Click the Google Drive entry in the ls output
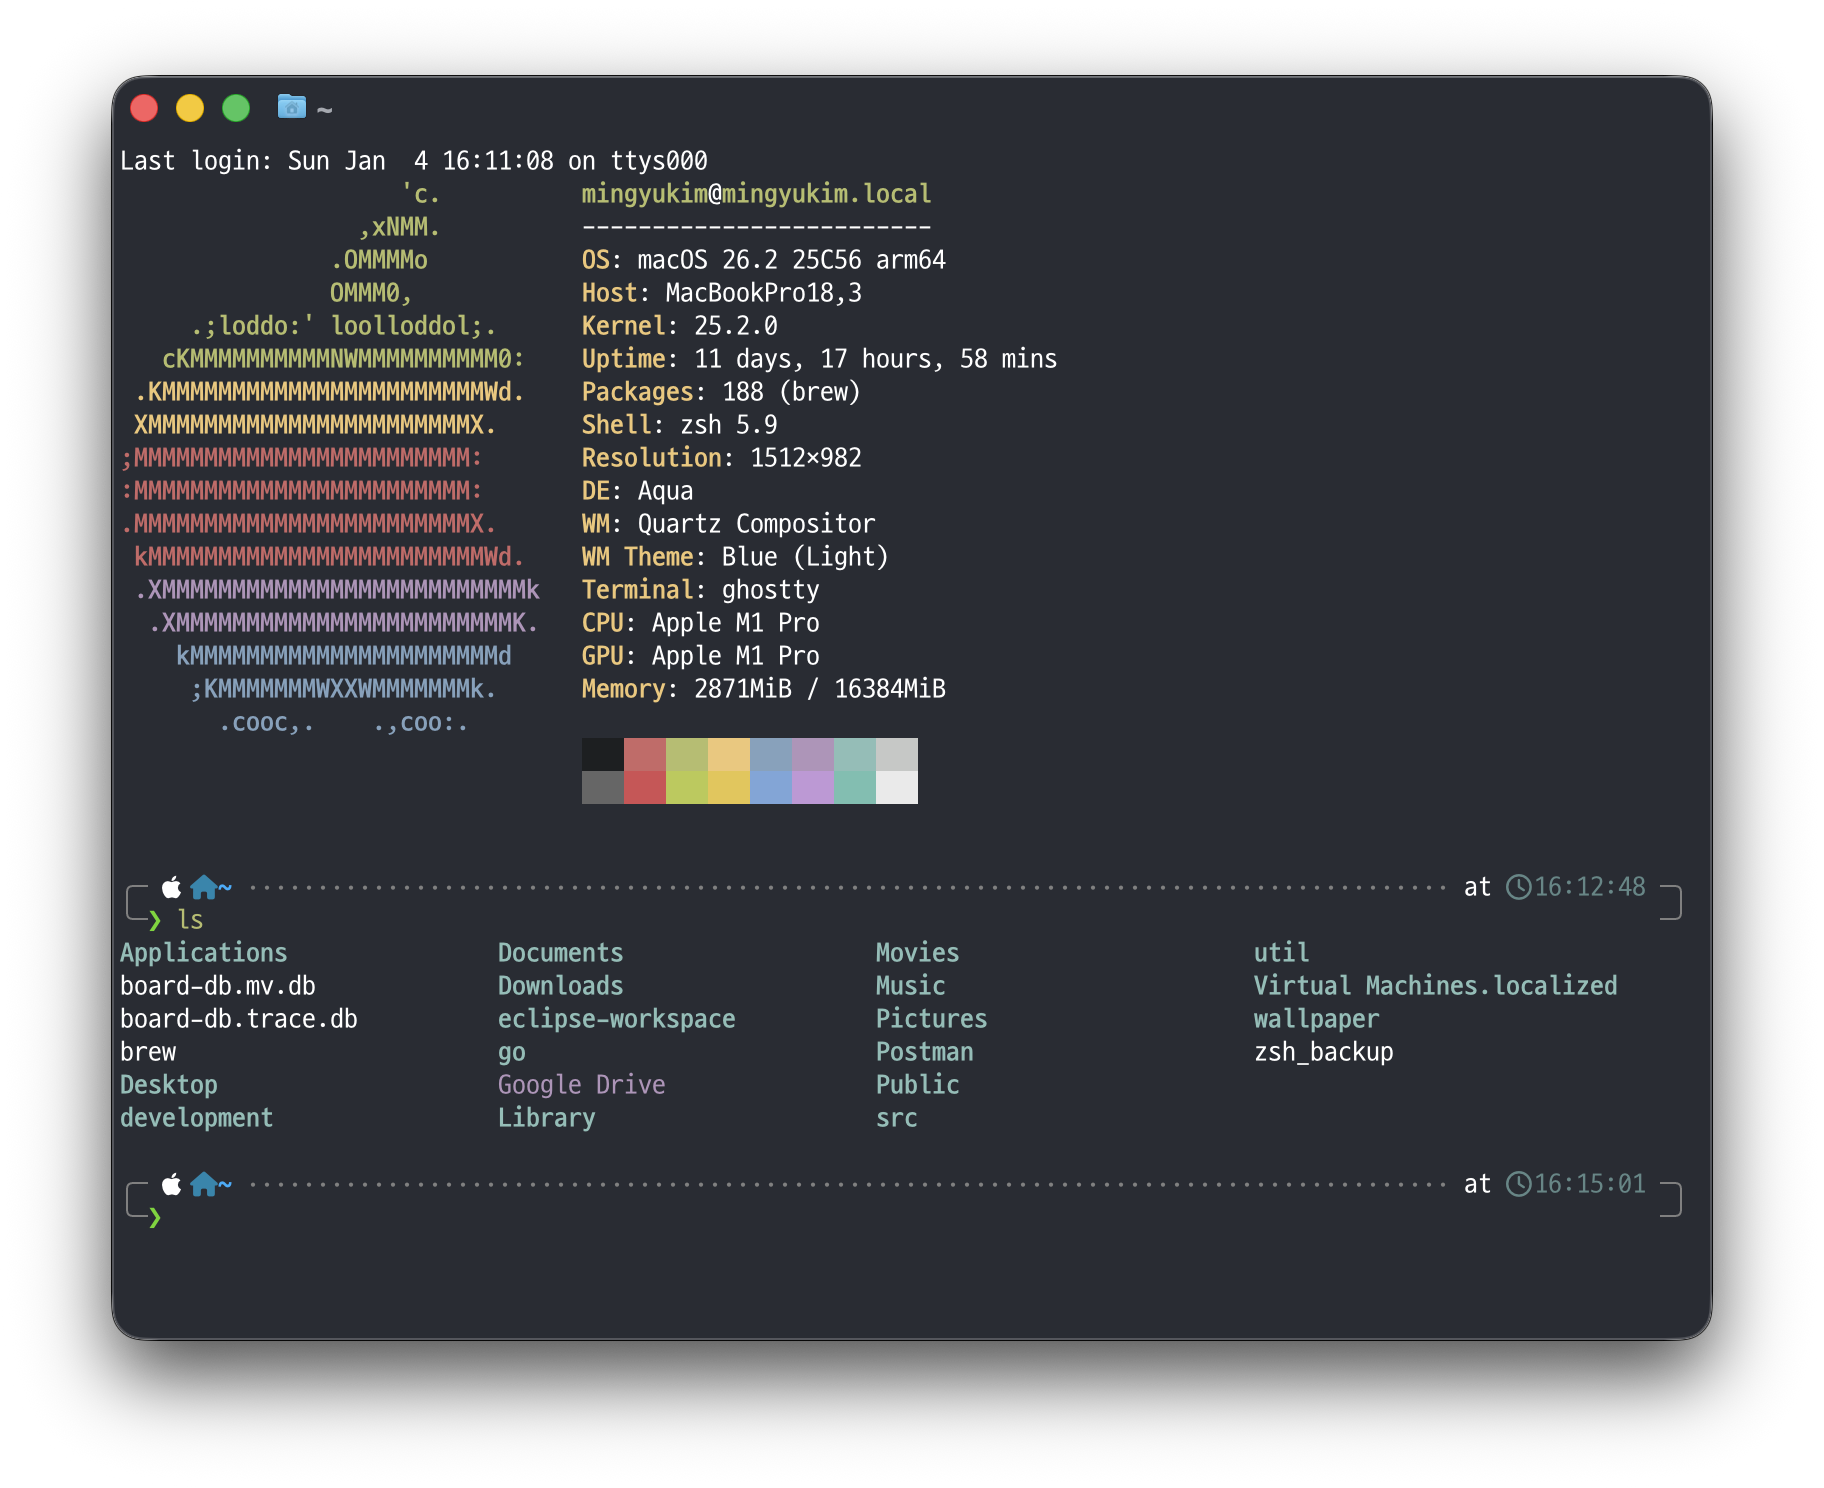1824x1488 pixels. pyautogui.click(x=581, y=1085)
